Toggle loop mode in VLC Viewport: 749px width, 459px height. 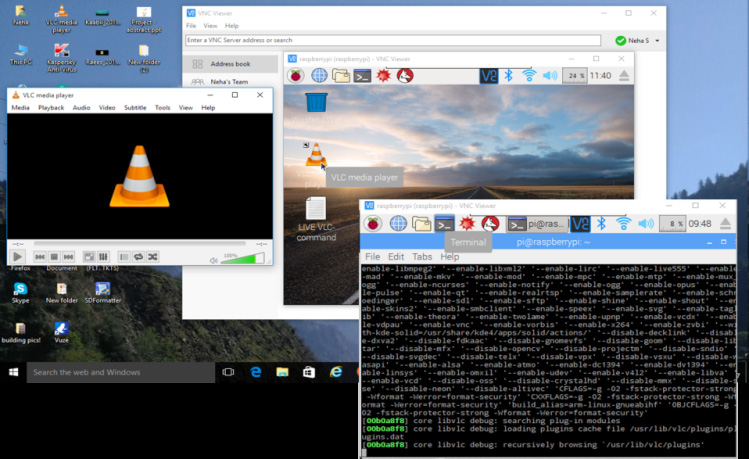coord(138,257)
